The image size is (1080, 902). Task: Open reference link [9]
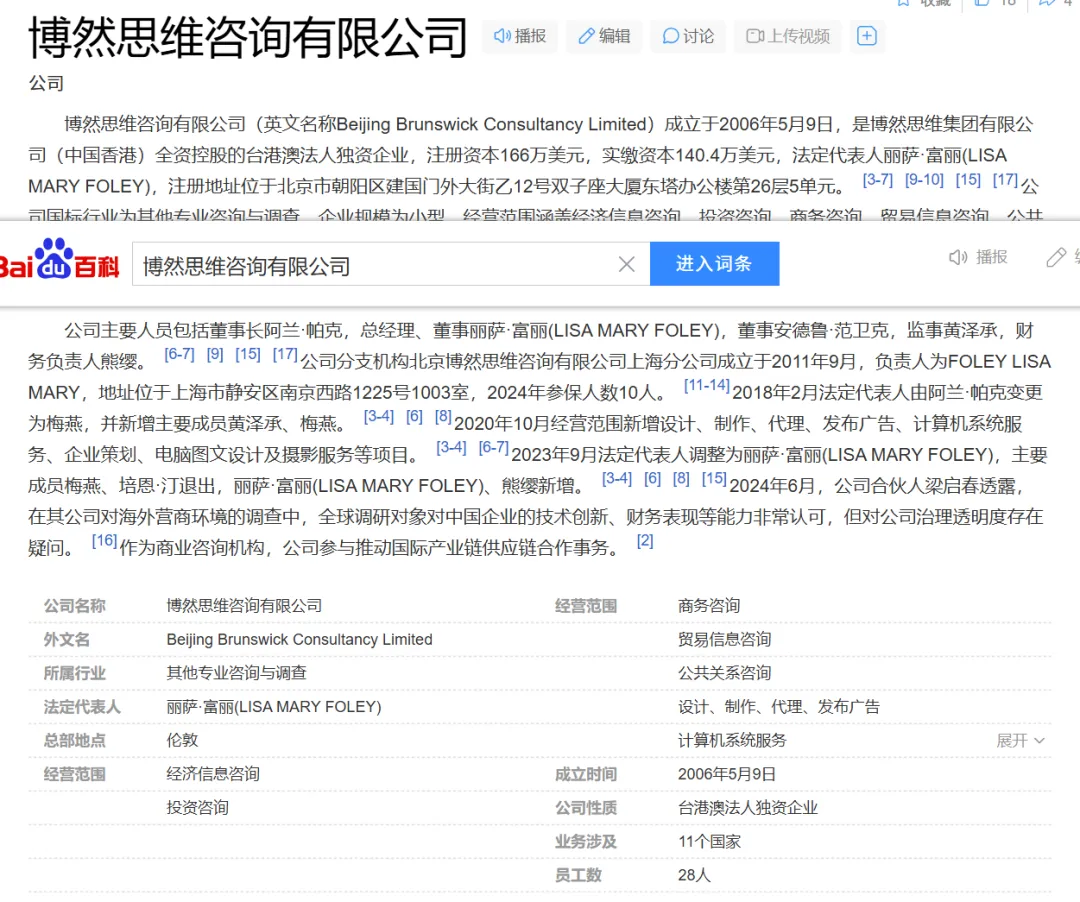pyautogui.click(x=215, y=355)
